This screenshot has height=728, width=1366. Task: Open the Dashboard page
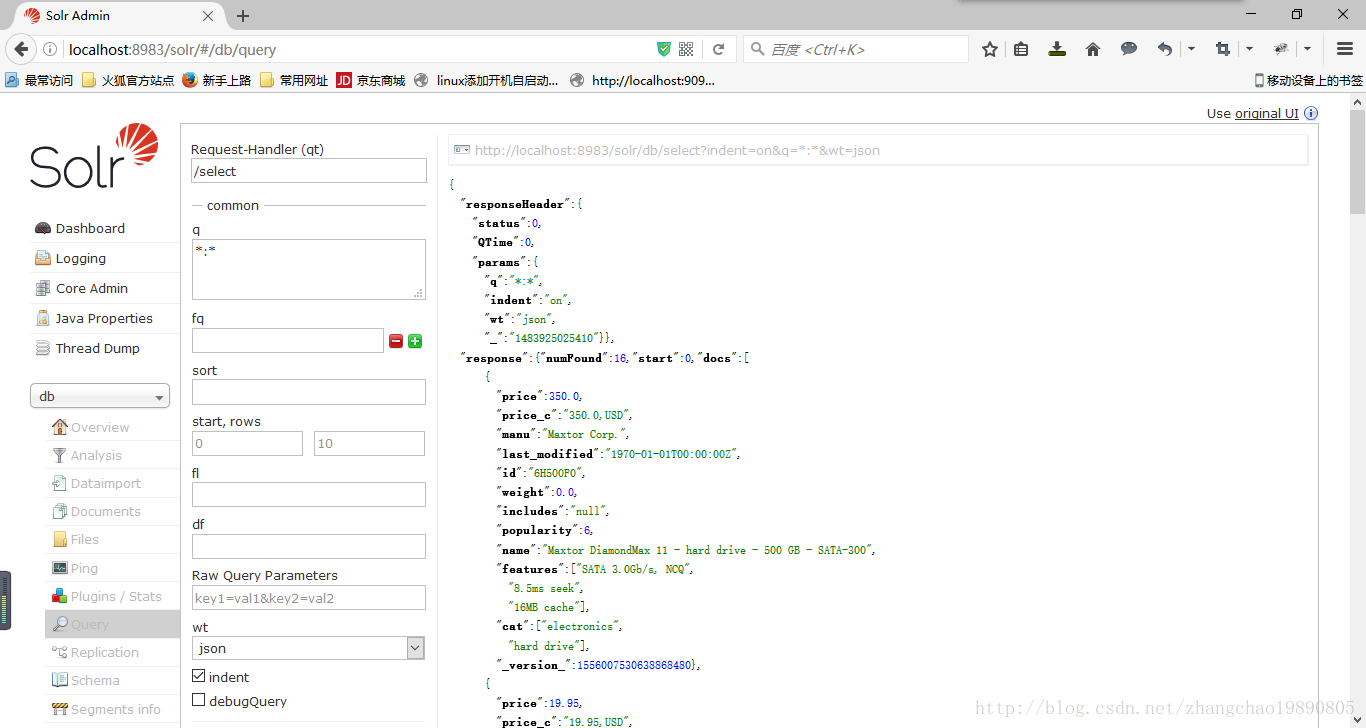[90, 228]
